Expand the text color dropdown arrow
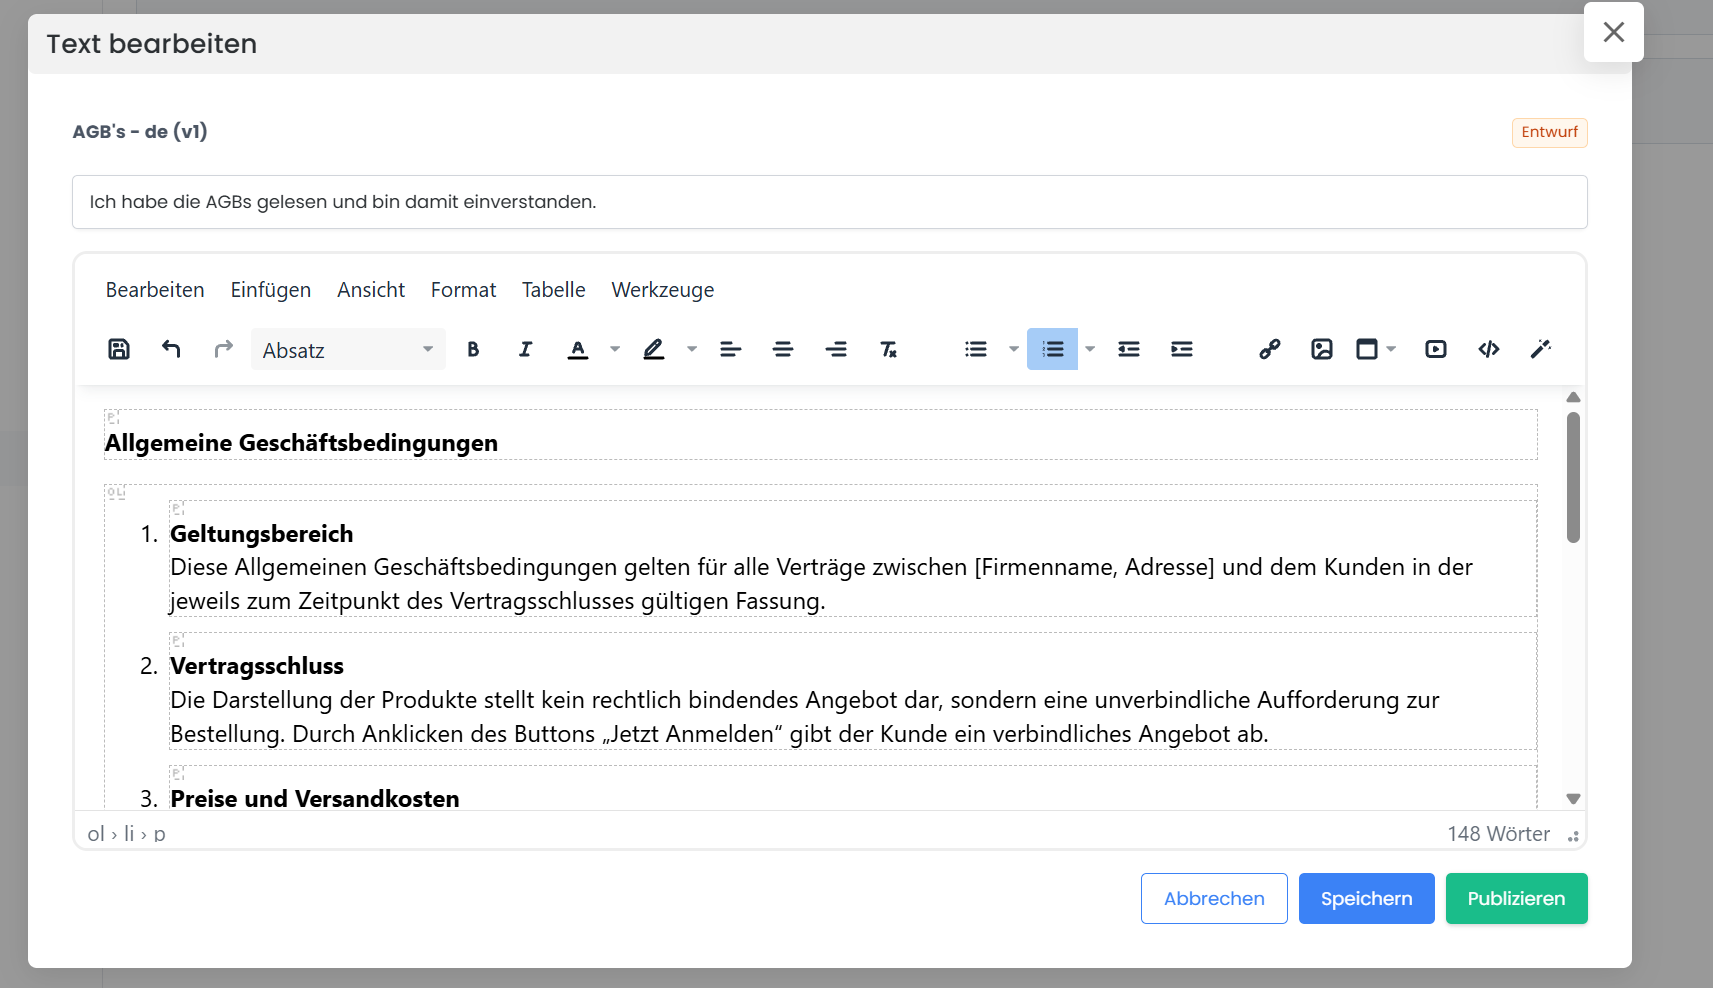 pyautogui.click(x=615, y=349)
